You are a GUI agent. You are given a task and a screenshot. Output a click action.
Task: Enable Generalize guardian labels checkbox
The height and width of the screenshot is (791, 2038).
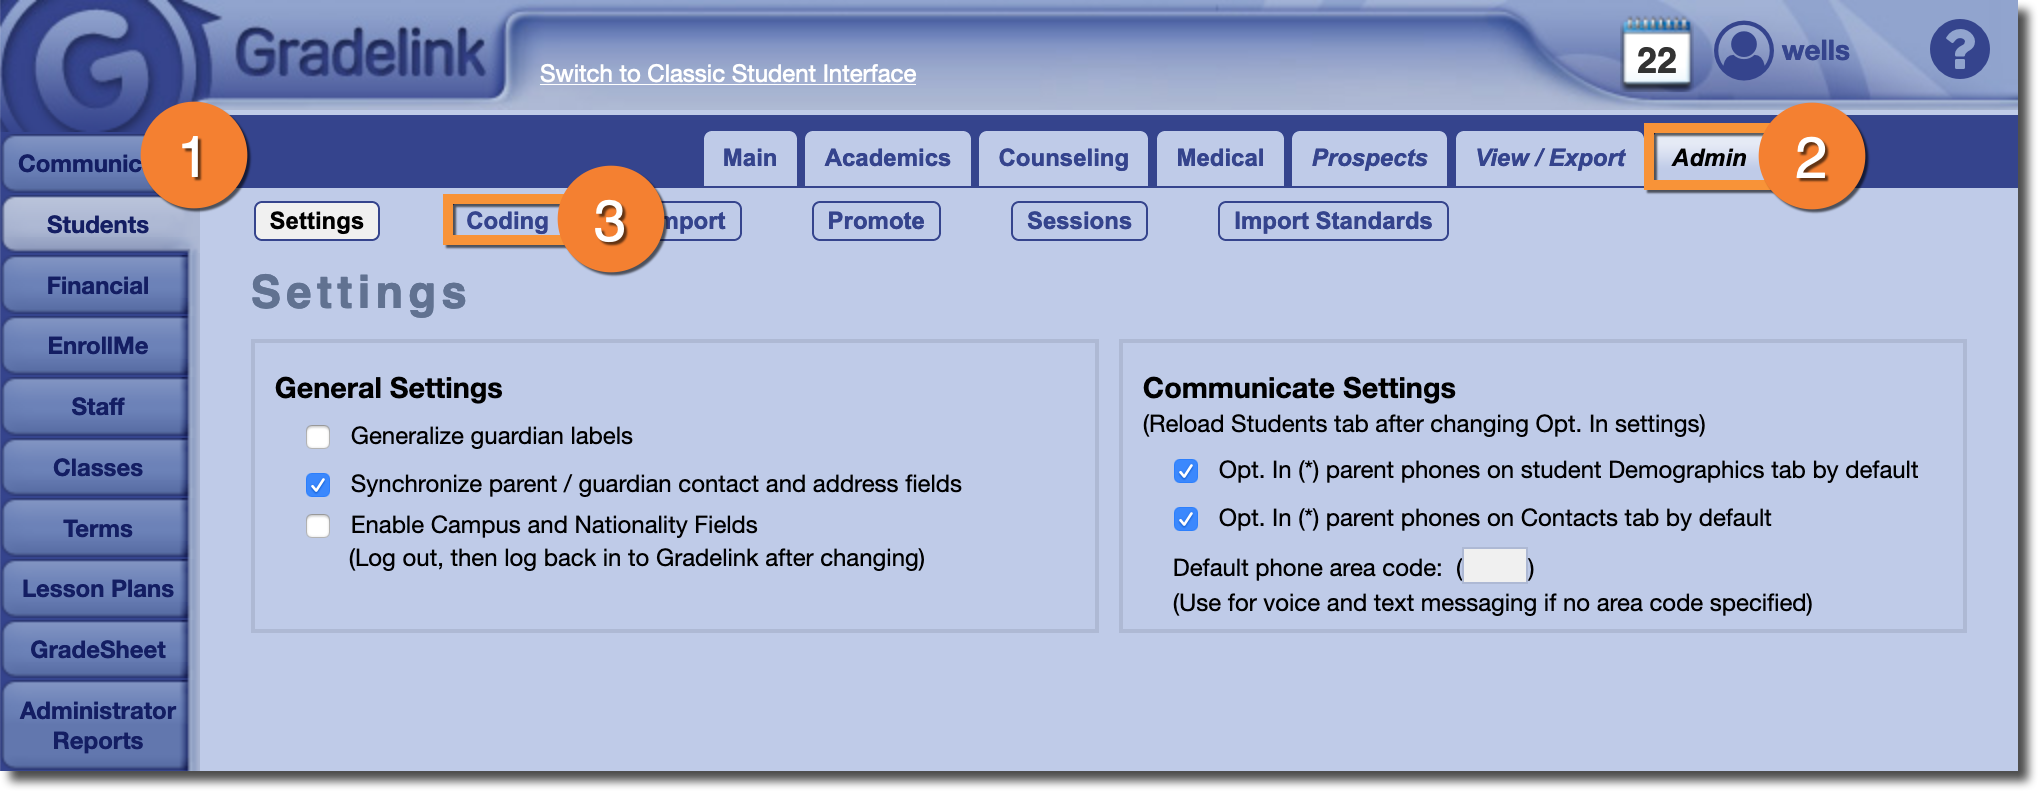318,437
